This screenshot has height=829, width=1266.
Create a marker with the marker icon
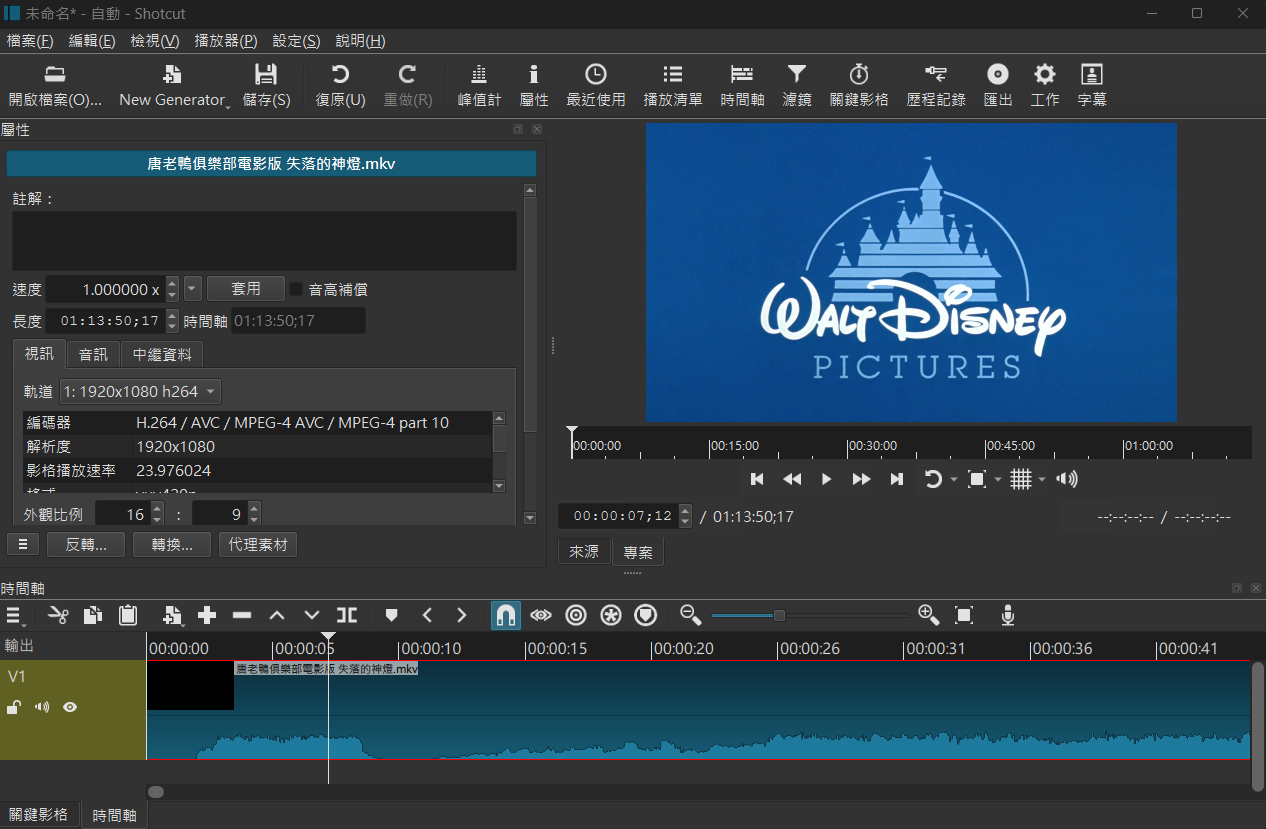391,615
